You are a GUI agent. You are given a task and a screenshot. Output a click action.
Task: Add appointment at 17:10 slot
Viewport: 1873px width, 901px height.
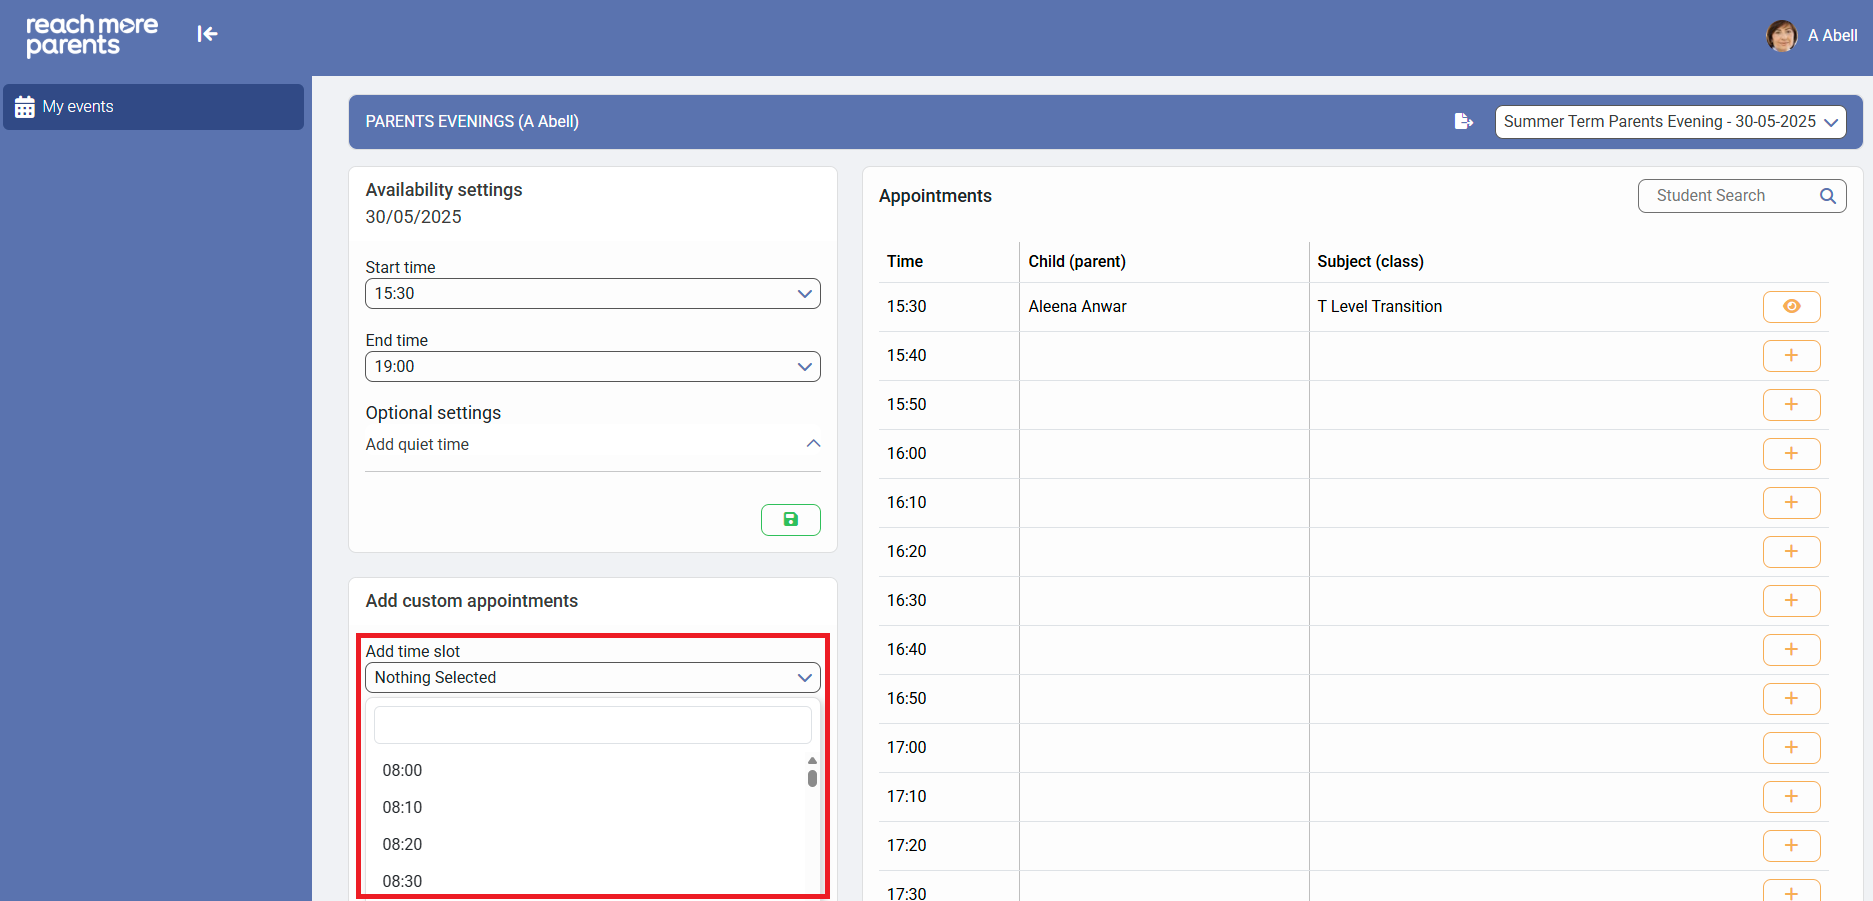click(x=1791, y=797)
